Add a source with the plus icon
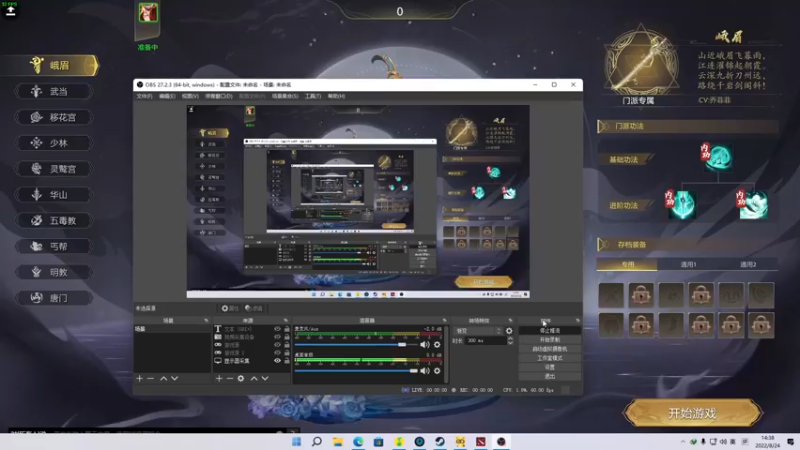 point(219,379)
